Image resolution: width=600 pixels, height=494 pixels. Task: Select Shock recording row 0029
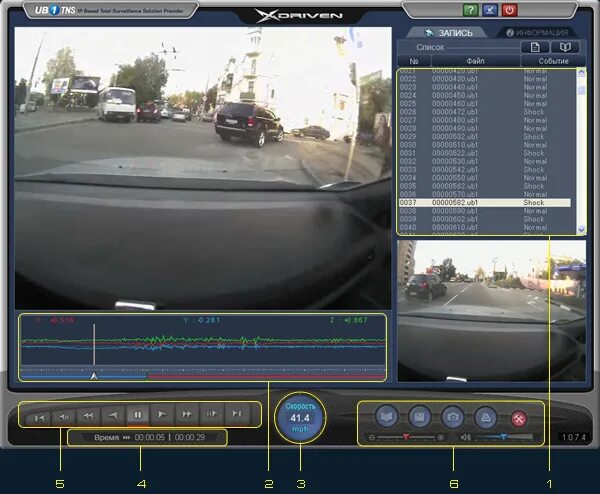pyautogui.click(x=485, y=137)
